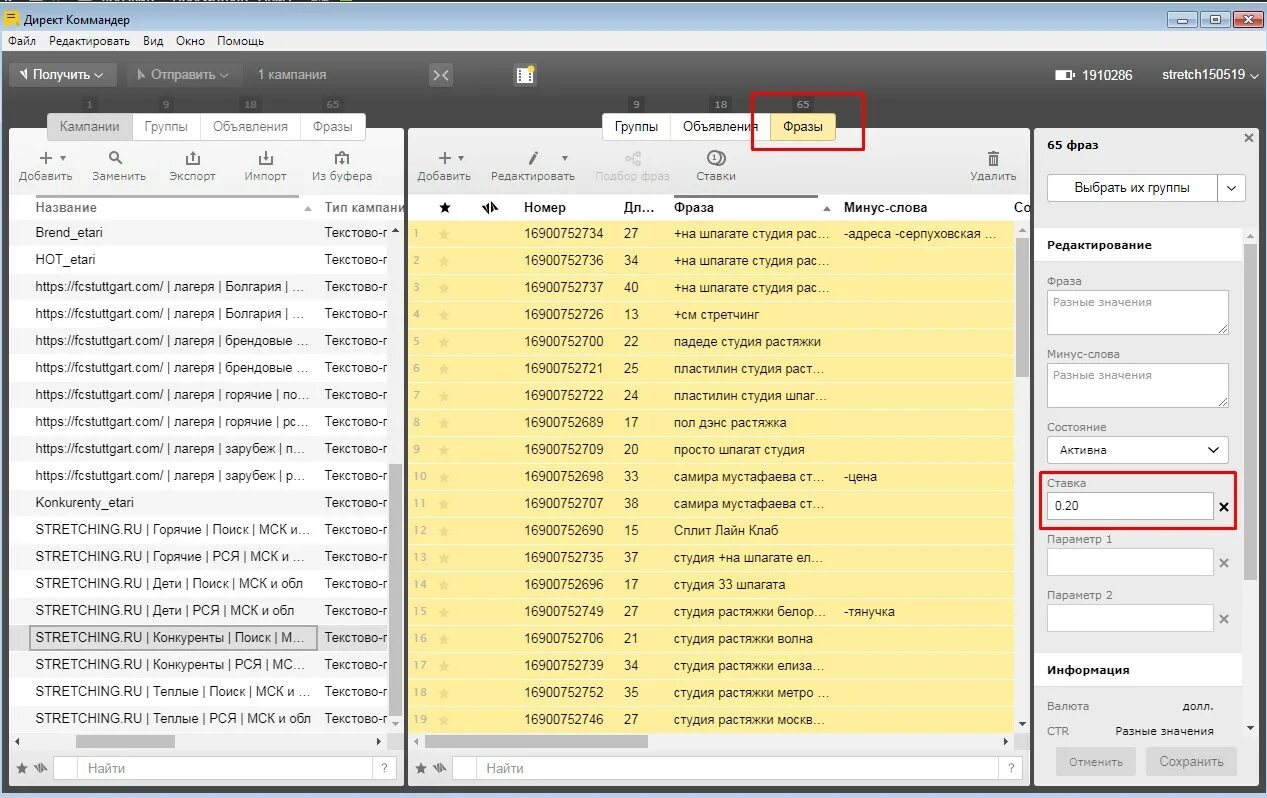Open the Вид menu

click(x=153, y=41)
